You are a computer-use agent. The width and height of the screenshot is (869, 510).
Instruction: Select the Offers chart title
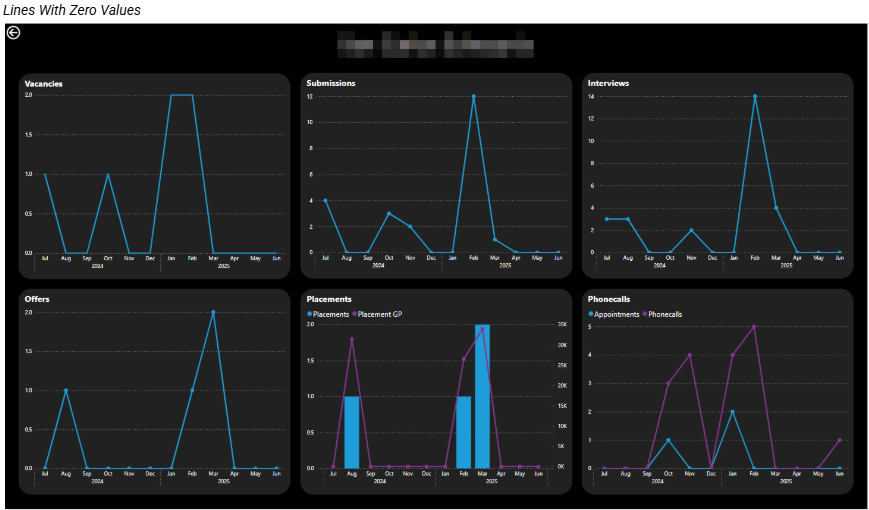tap(37, 299)
